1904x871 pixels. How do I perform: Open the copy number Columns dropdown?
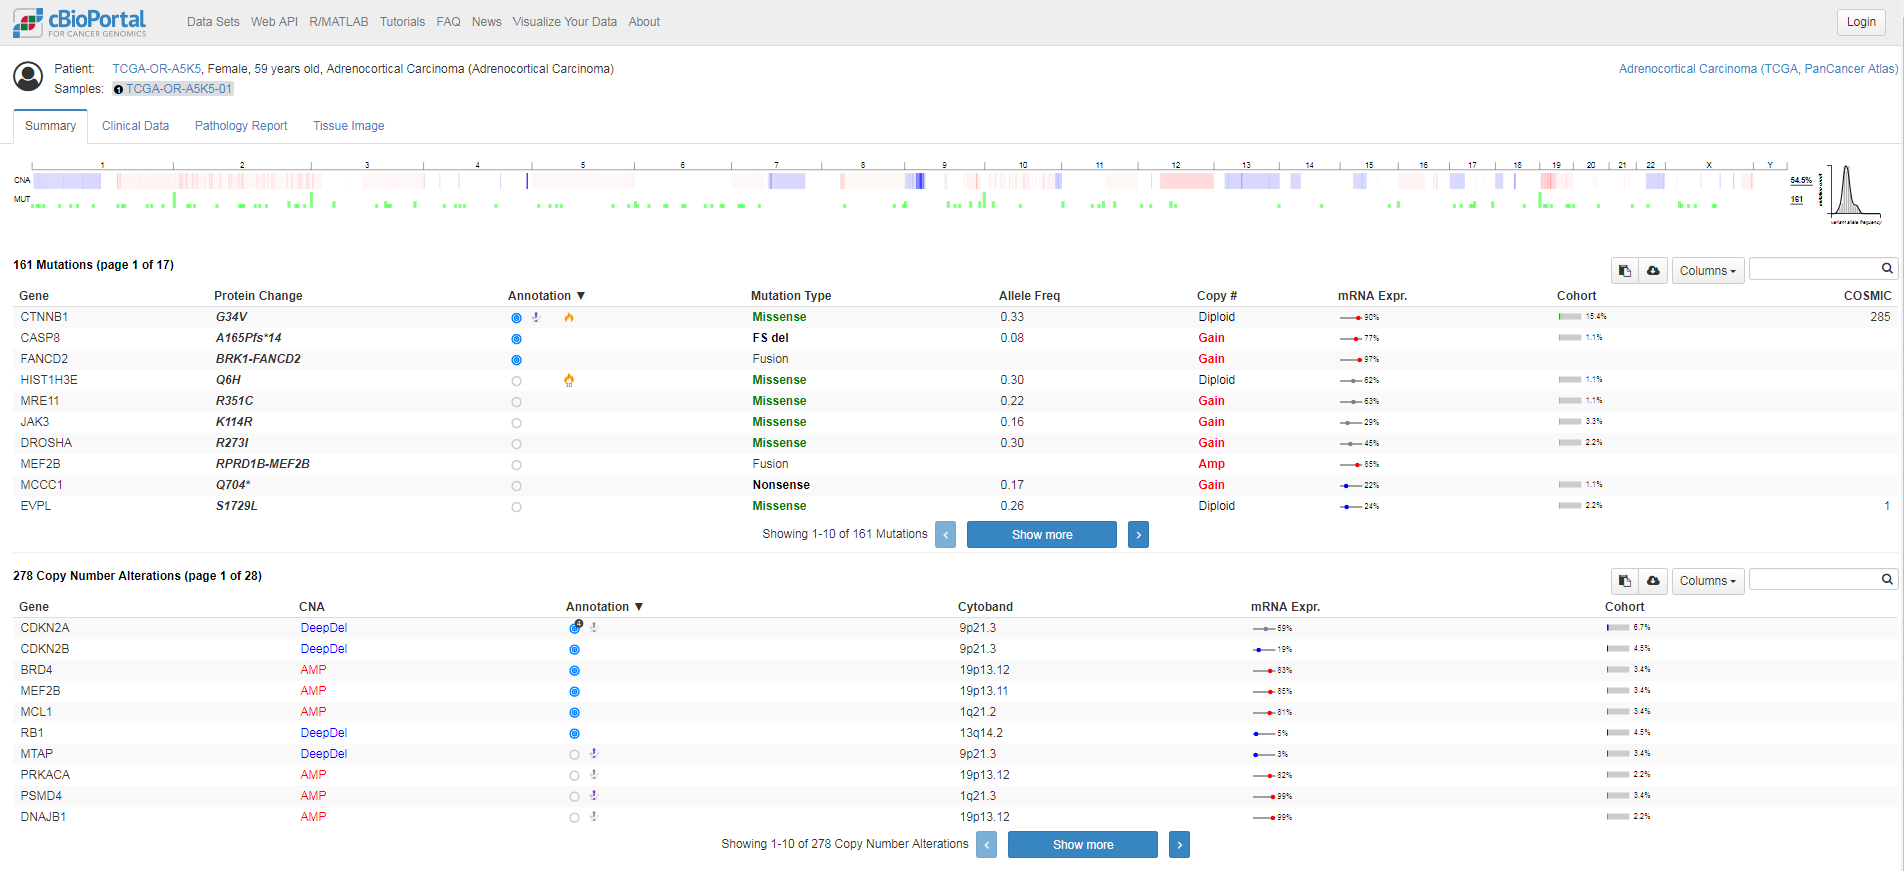click(1708, 581)
